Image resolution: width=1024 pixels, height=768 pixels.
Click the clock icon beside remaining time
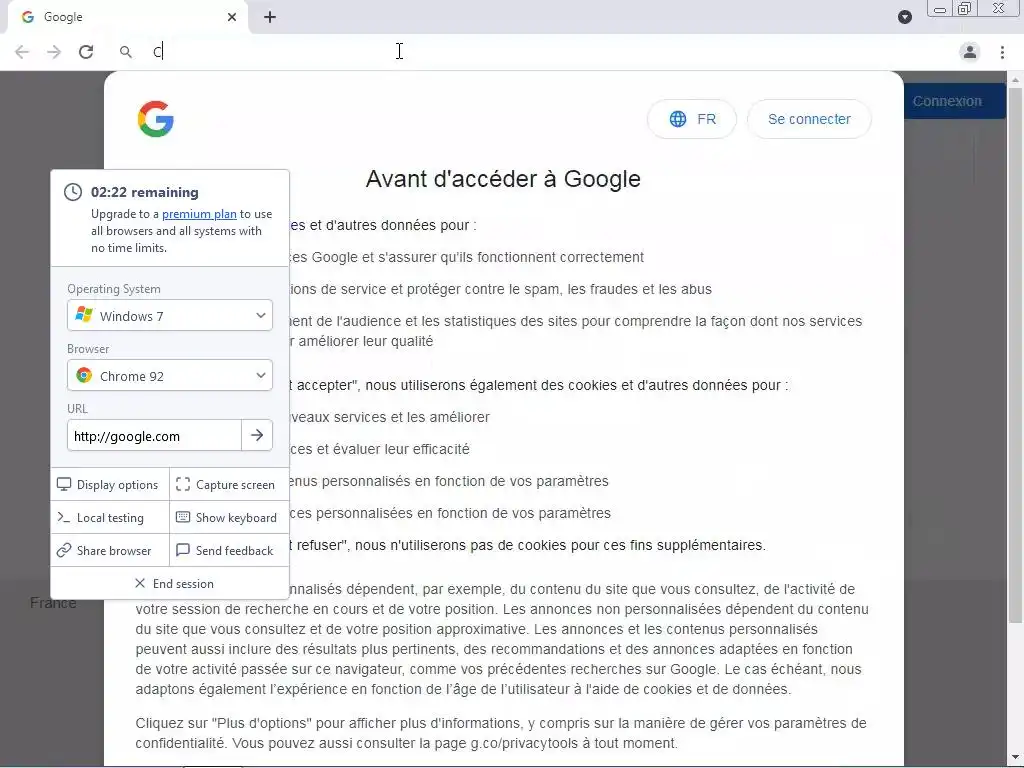pyautogui.click(x=72, y=192)
